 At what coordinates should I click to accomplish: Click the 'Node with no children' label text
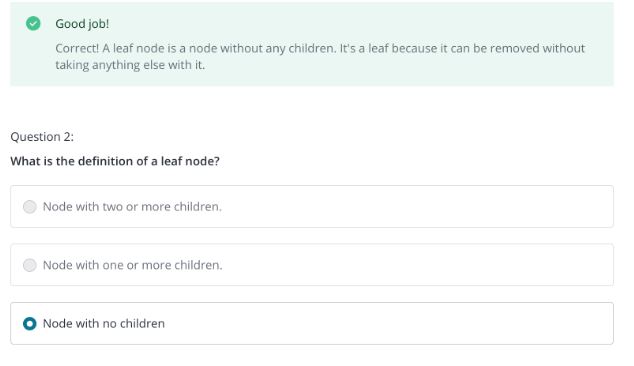(104, 324)
